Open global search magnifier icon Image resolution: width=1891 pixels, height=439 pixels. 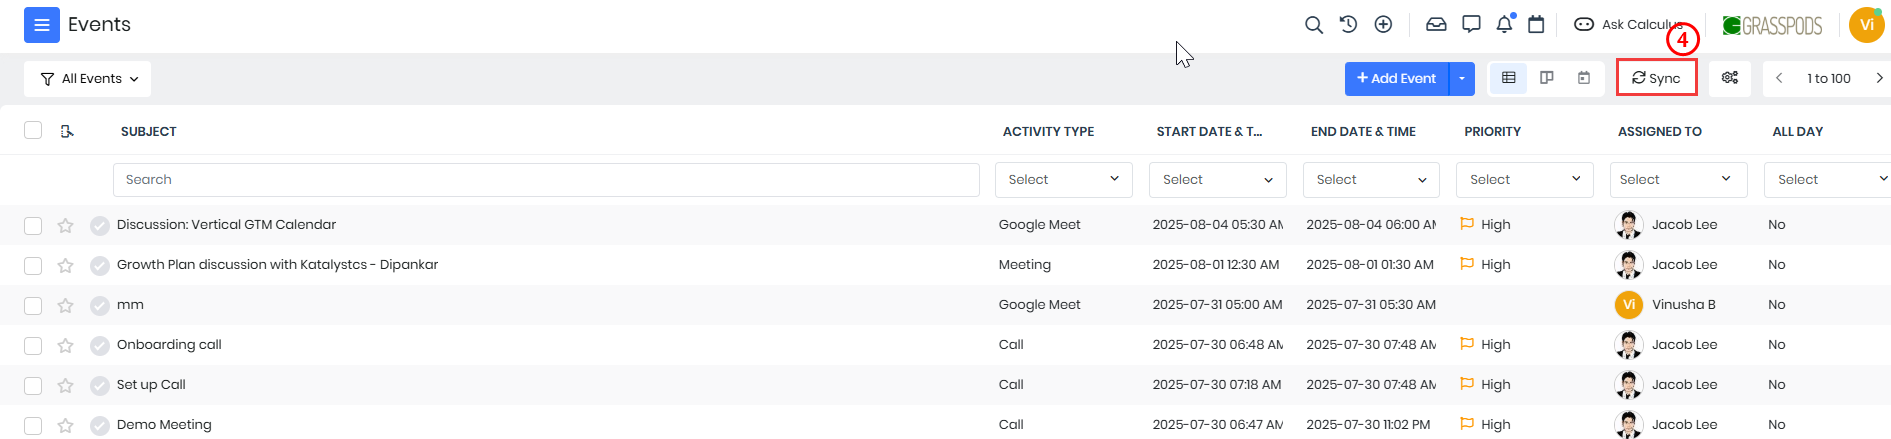pos(1314,25)
